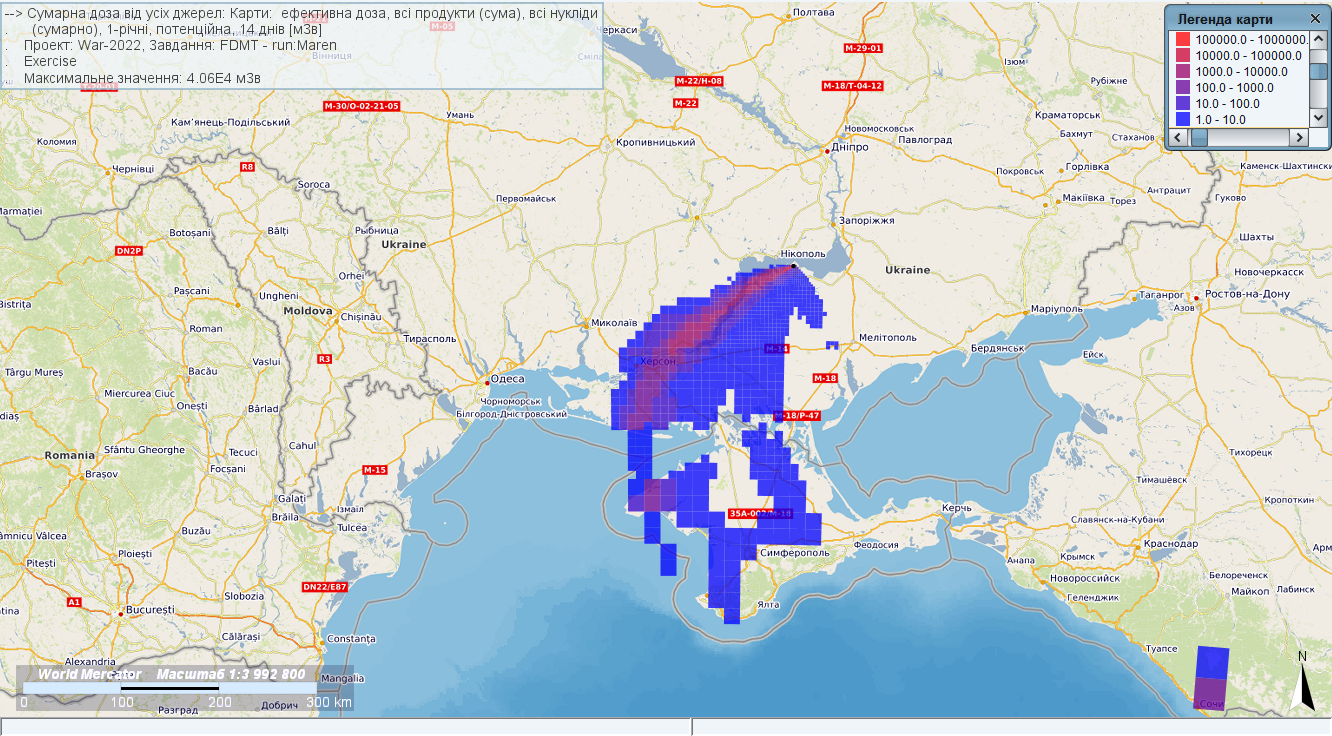
Task: Click the dose map information text box
Action: pyautogui.click(x=300, y=45)
